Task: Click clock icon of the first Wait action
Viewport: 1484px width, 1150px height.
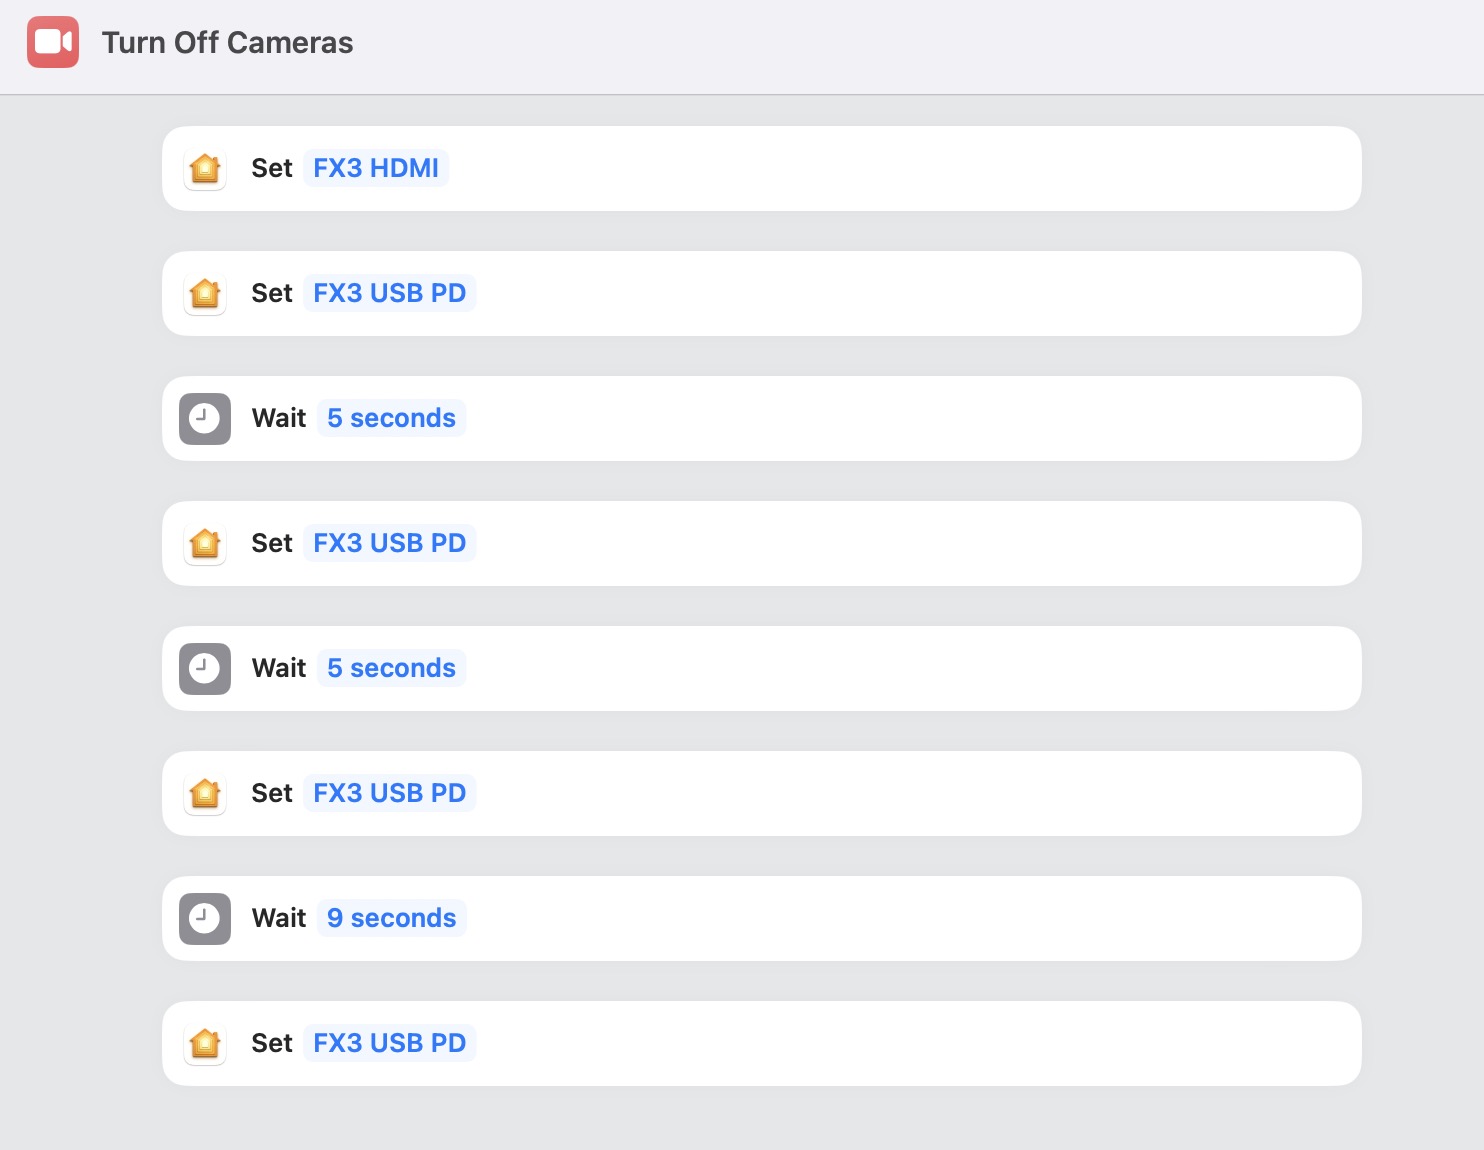Action: point(205,418)
